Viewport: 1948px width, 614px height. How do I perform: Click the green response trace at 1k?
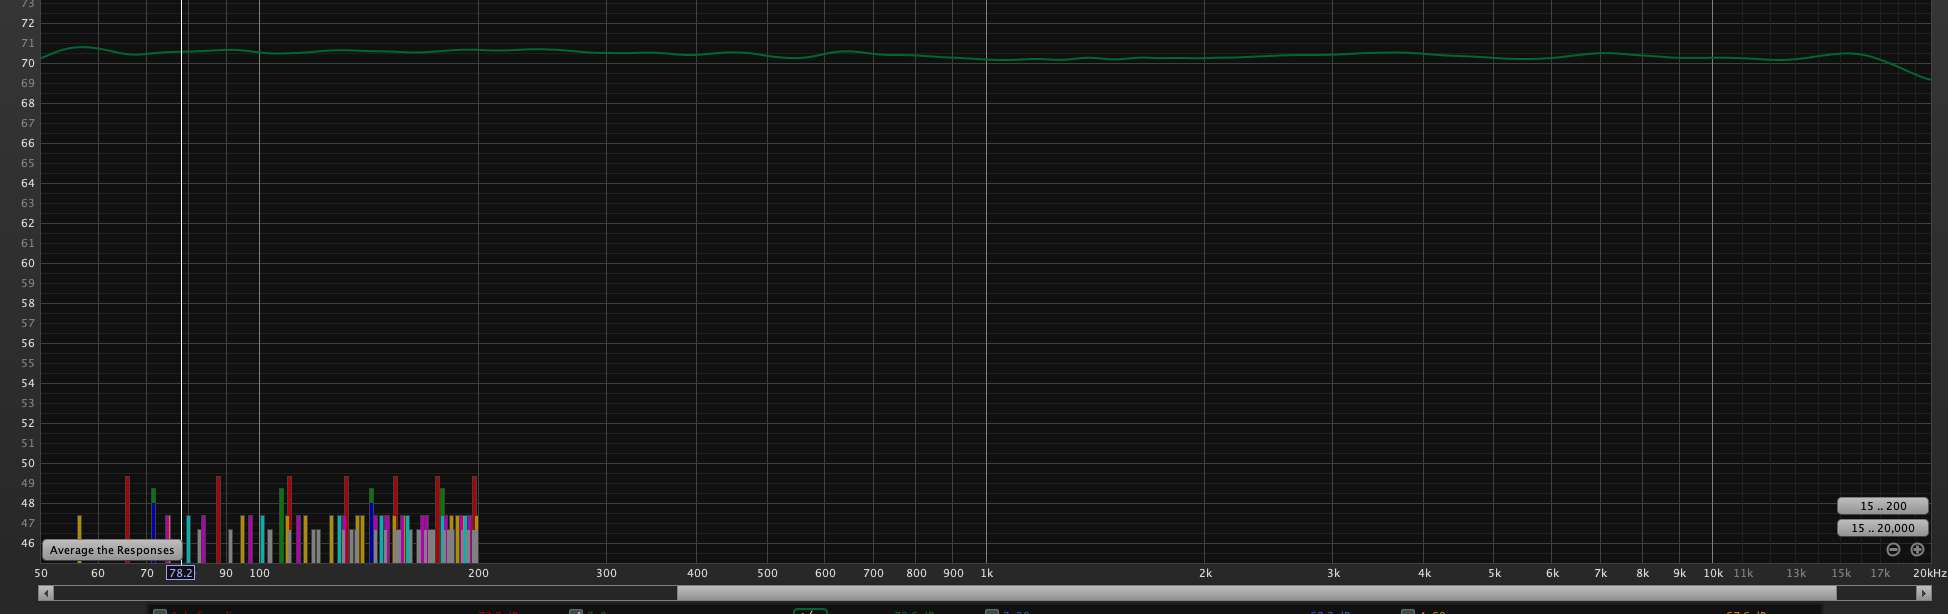[987, 60]
